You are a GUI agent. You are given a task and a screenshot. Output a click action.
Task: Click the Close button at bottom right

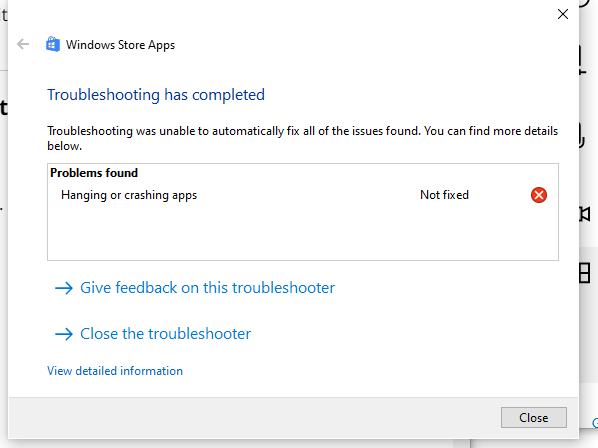(533, 417)
